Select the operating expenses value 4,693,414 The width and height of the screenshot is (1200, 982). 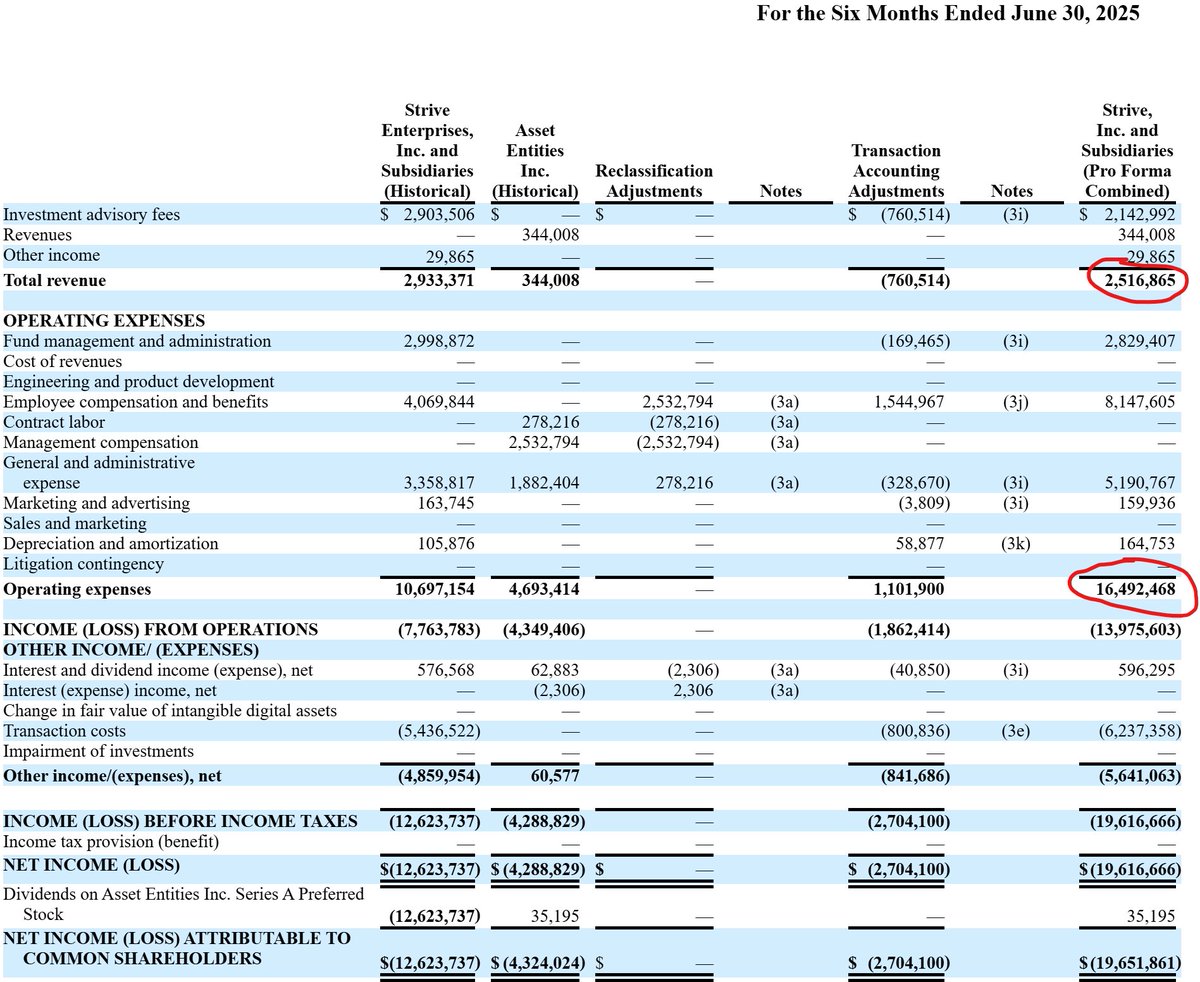pos(544,589)
